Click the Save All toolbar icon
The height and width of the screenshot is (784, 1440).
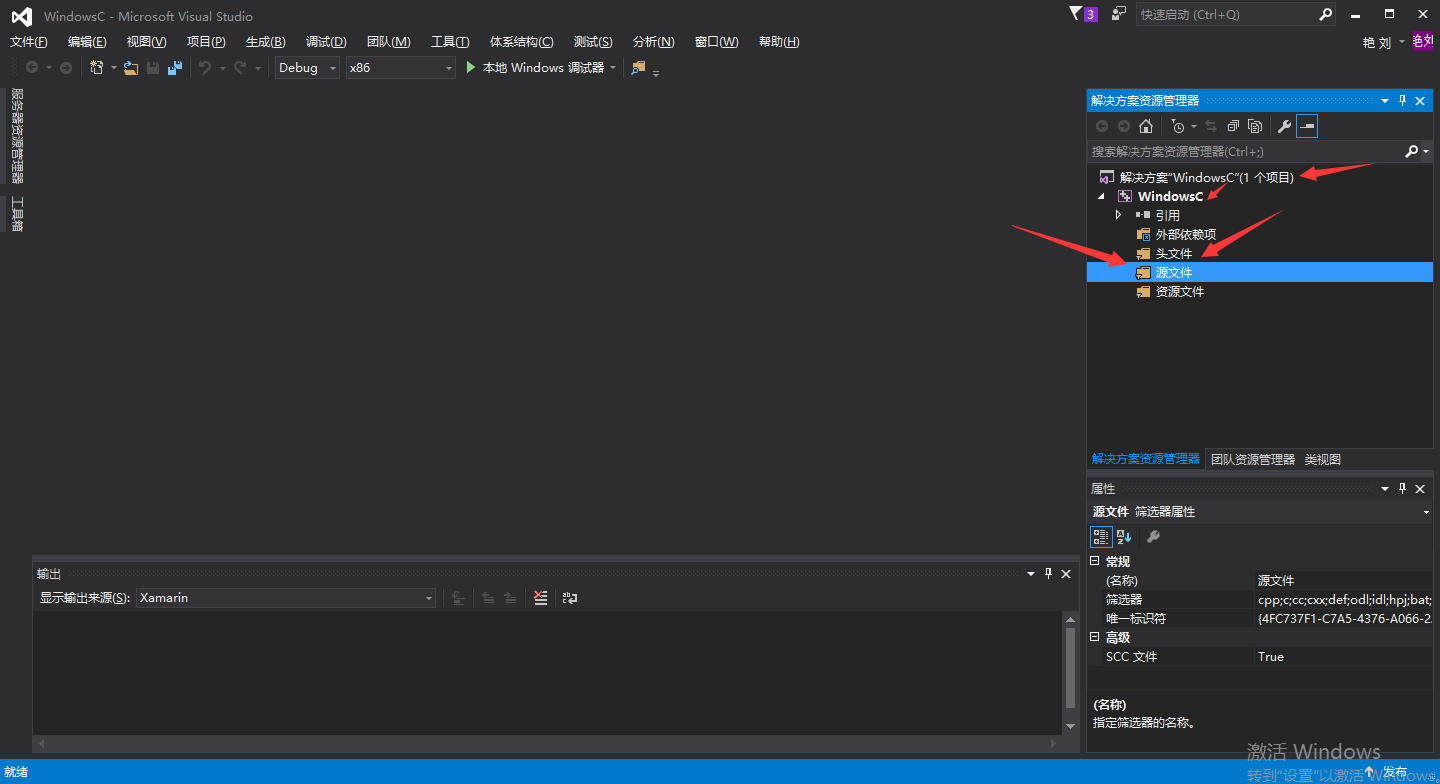pos(175,67)
